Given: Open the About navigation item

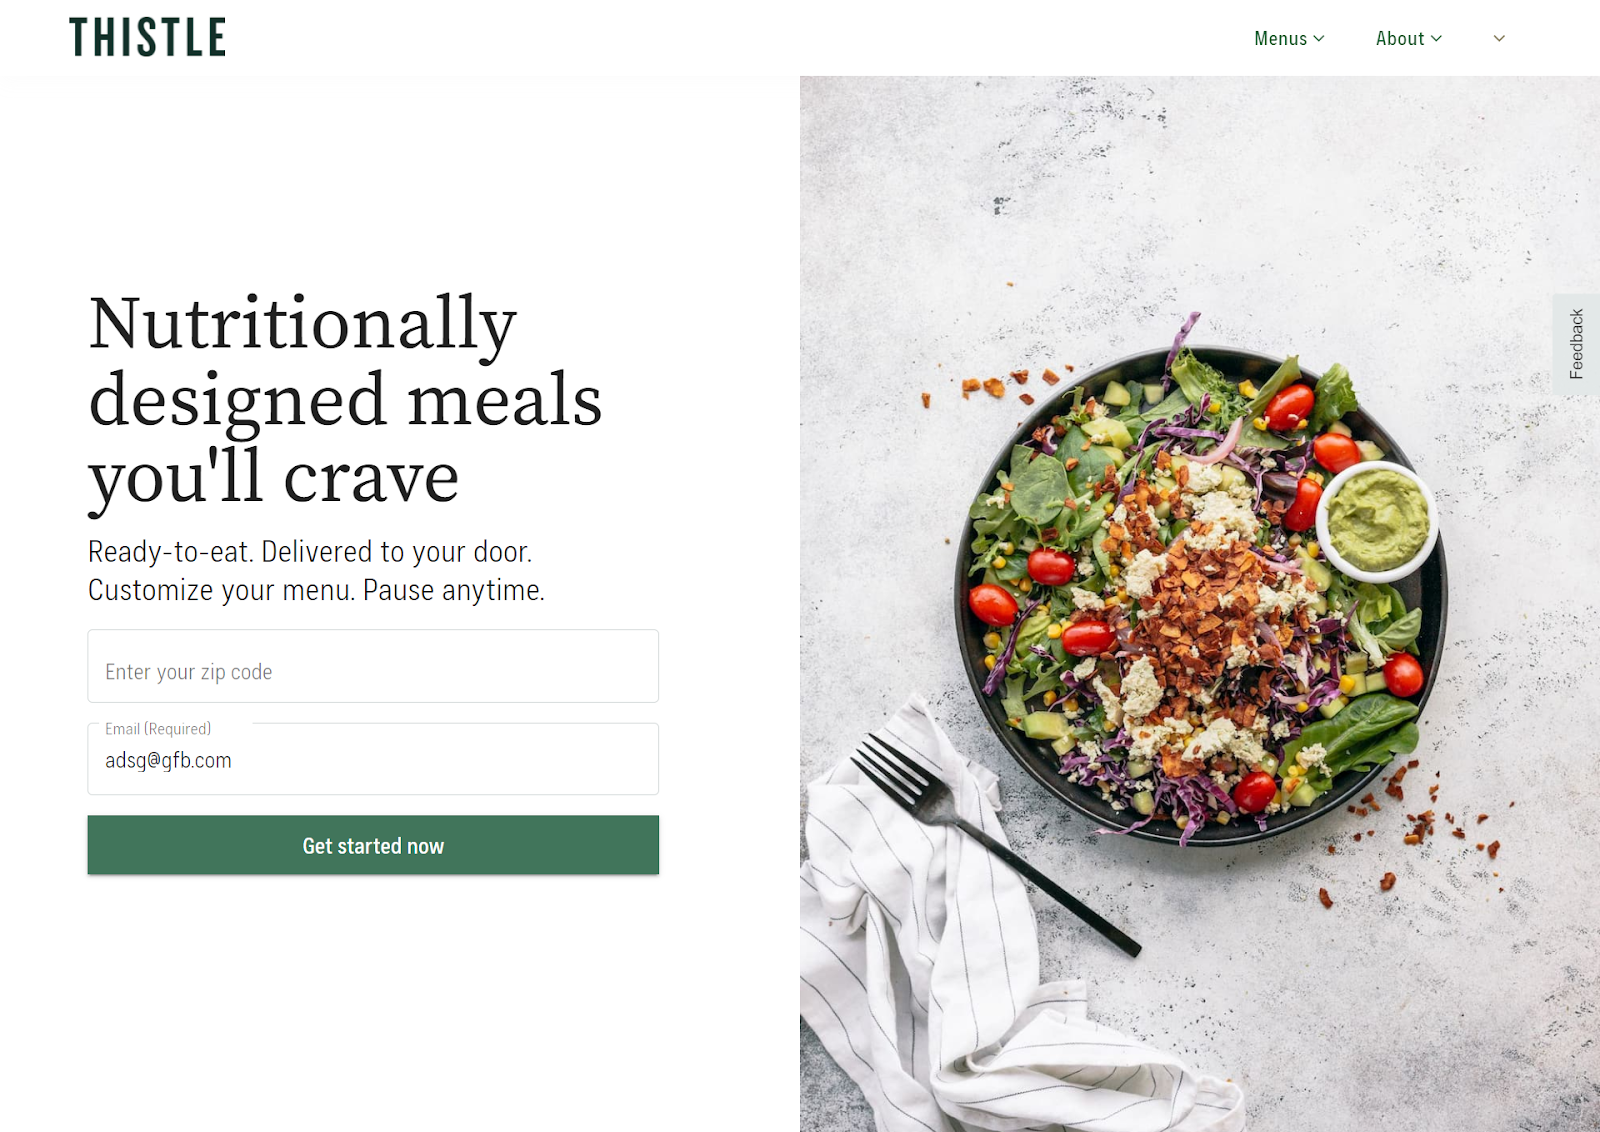Looking at the screenshot, I should click(x=1399, y=38).
